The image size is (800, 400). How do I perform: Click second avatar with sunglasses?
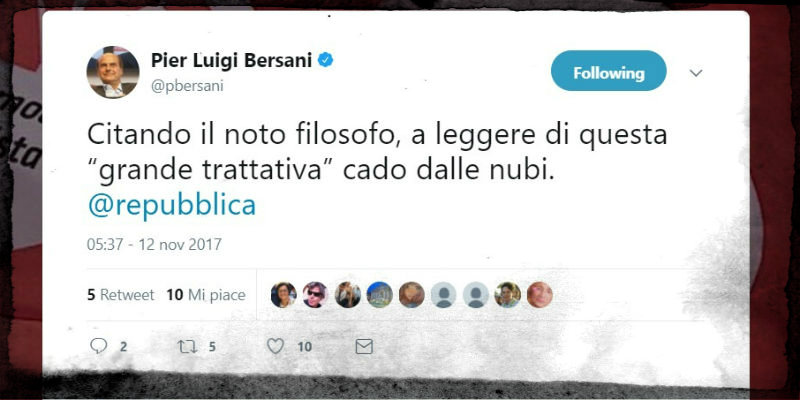click(x=315, y=295)
